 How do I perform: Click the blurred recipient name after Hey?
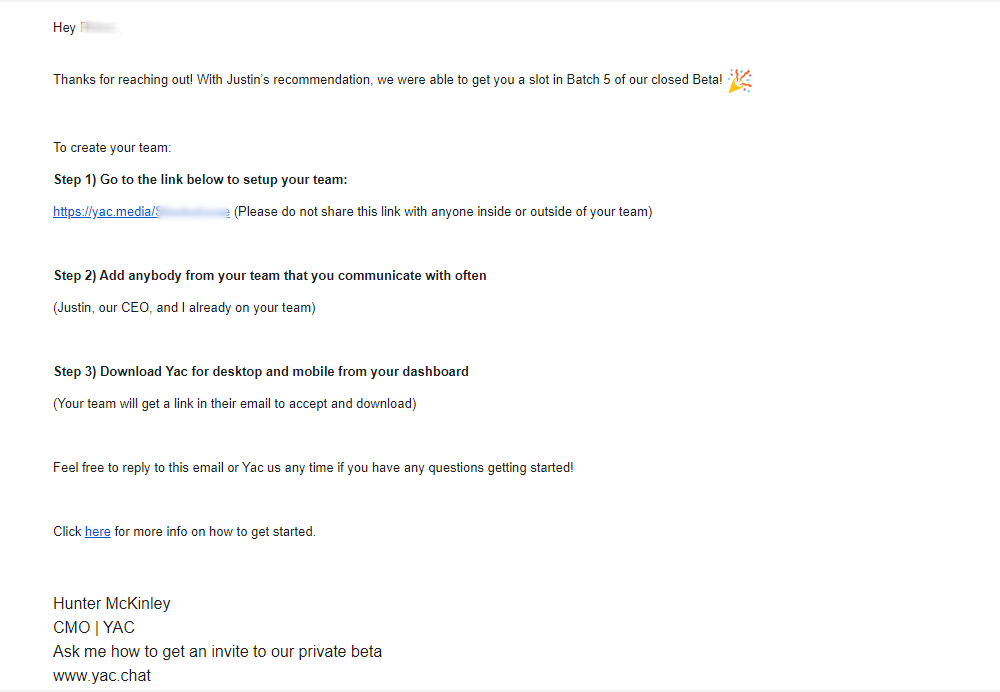[99, 27]
